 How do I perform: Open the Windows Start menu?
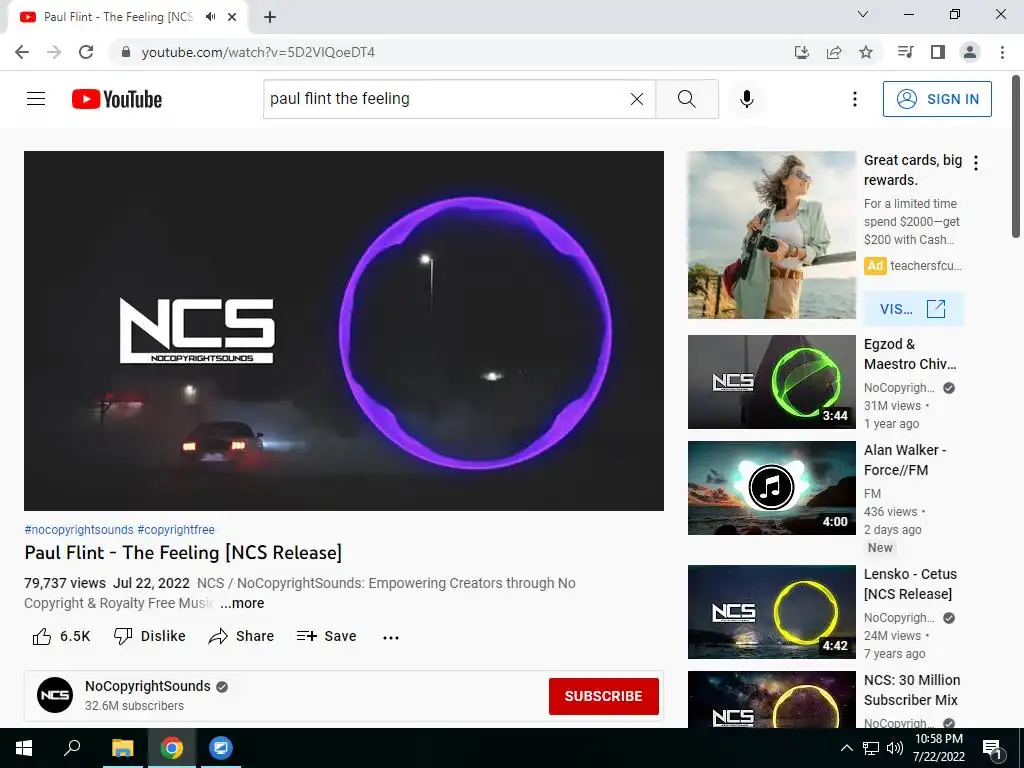point(24,748)
